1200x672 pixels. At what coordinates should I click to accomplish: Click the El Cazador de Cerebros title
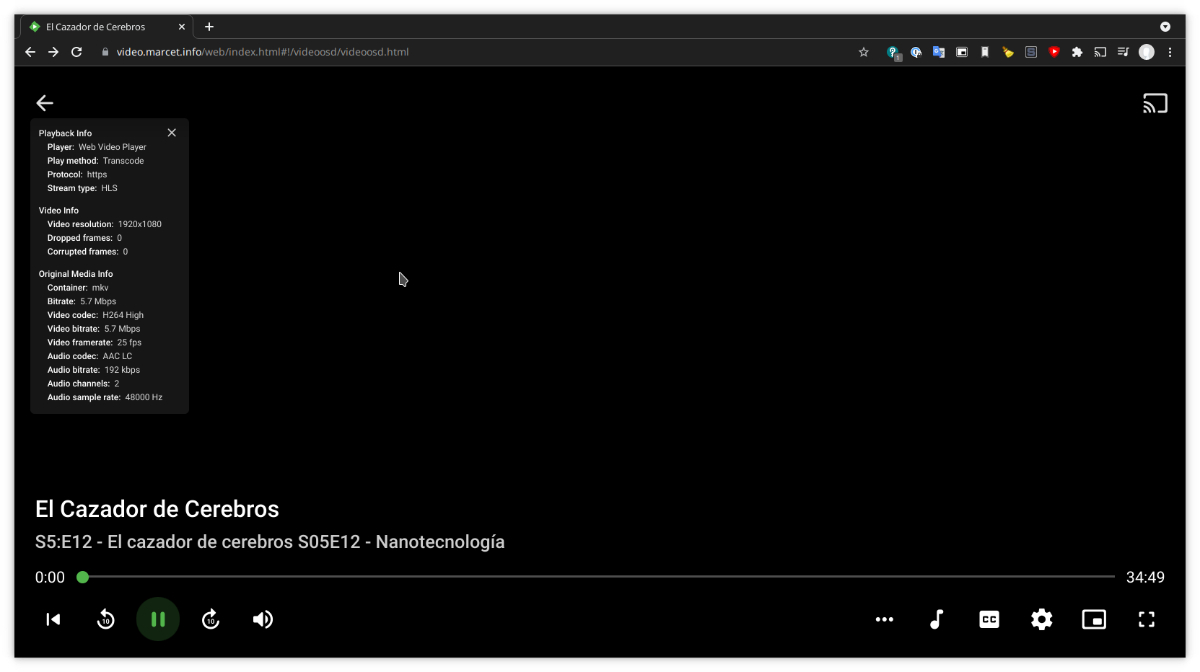click(x=157, y=509)
